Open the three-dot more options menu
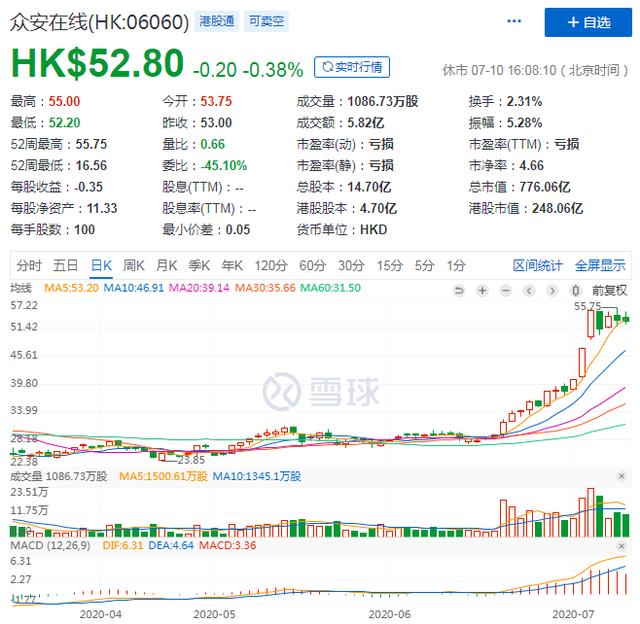This screenshot has height=624, width=640. click(514, 21)
